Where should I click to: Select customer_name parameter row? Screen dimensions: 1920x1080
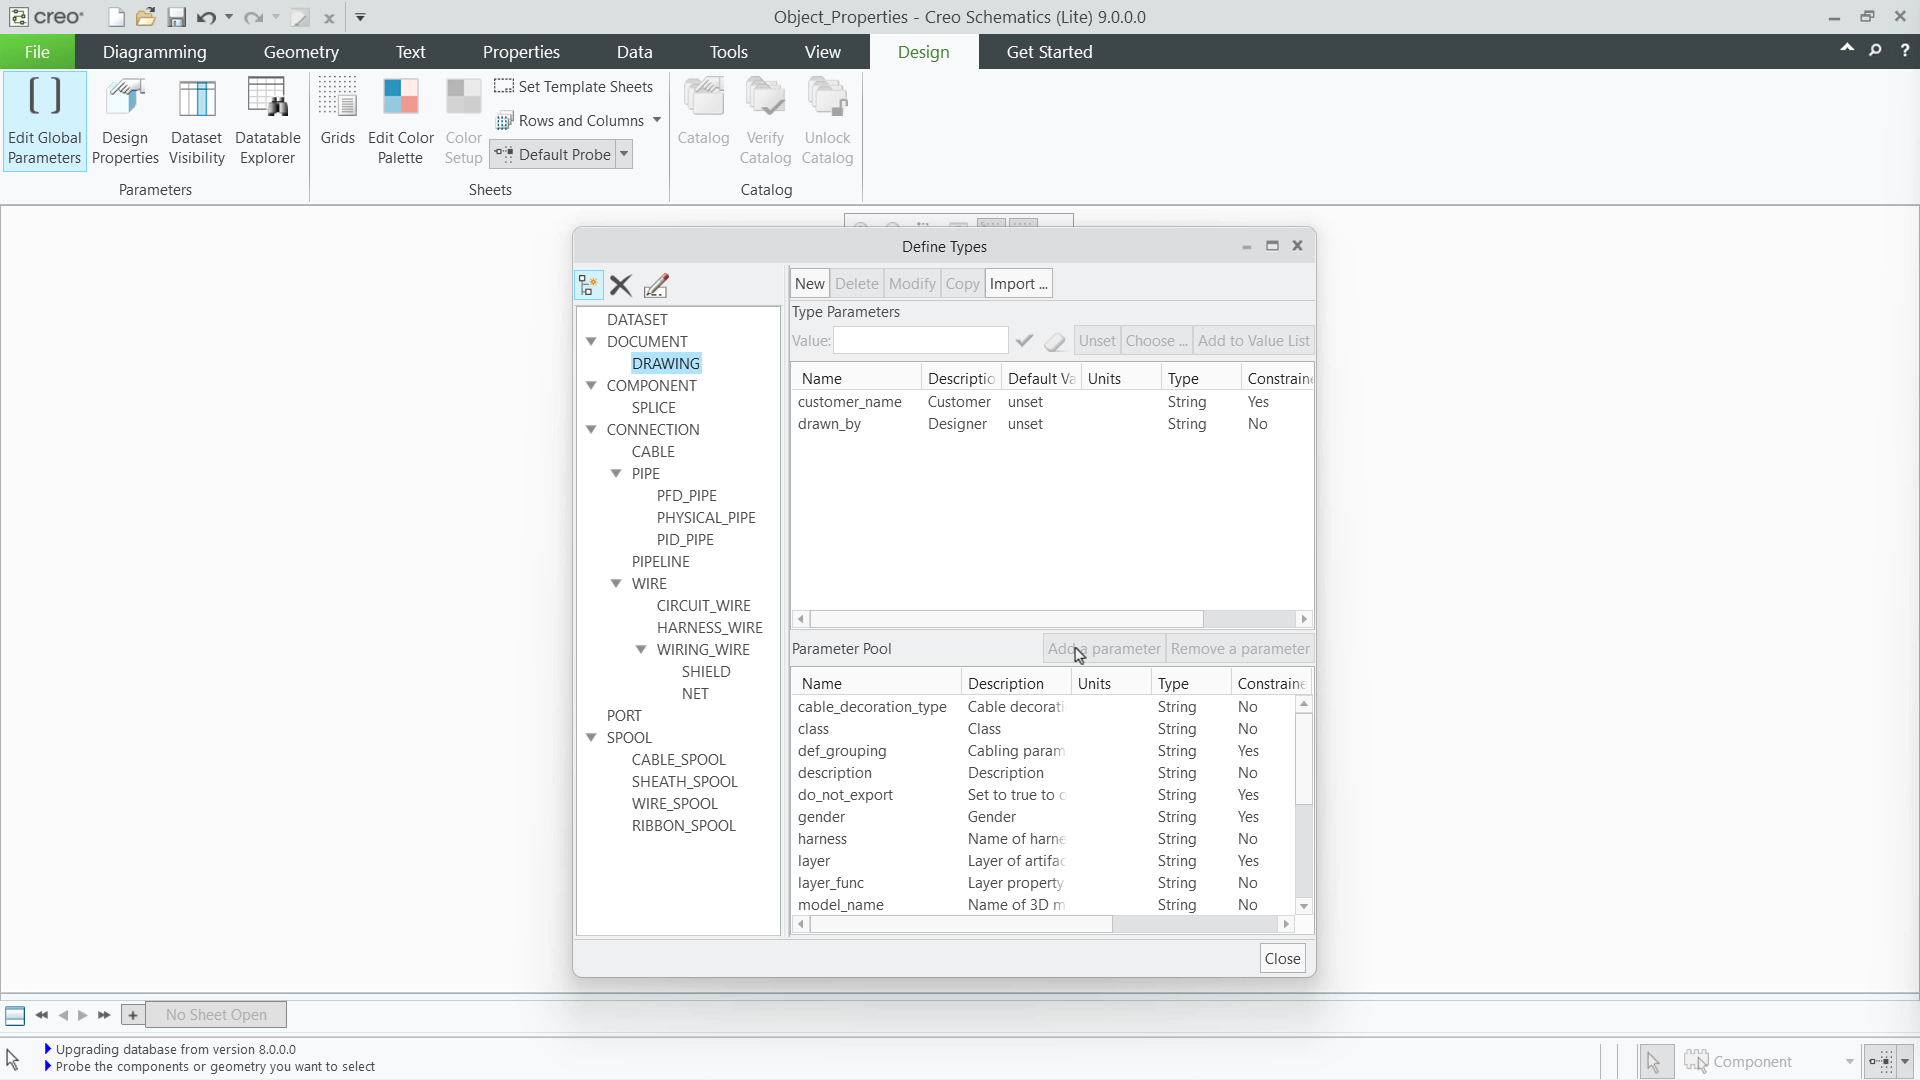(x=1052, y=402)
